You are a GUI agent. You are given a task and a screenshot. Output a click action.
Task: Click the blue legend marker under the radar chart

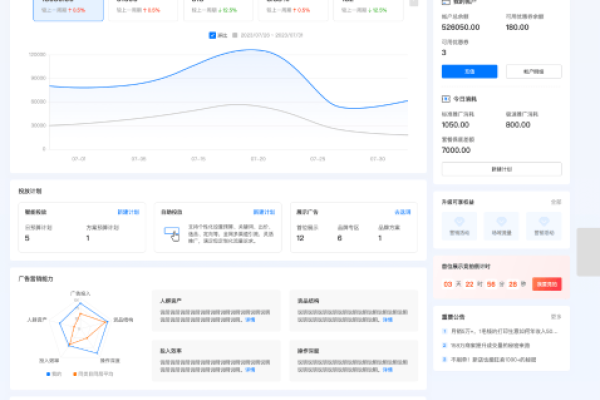(48, 374)
